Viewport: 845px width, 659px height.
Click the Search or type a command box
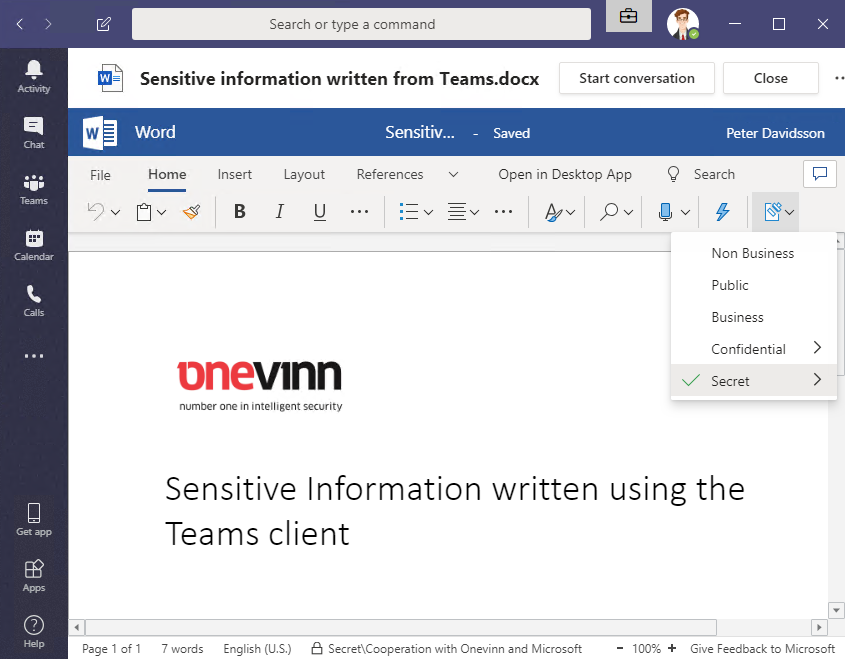(361, 24)
